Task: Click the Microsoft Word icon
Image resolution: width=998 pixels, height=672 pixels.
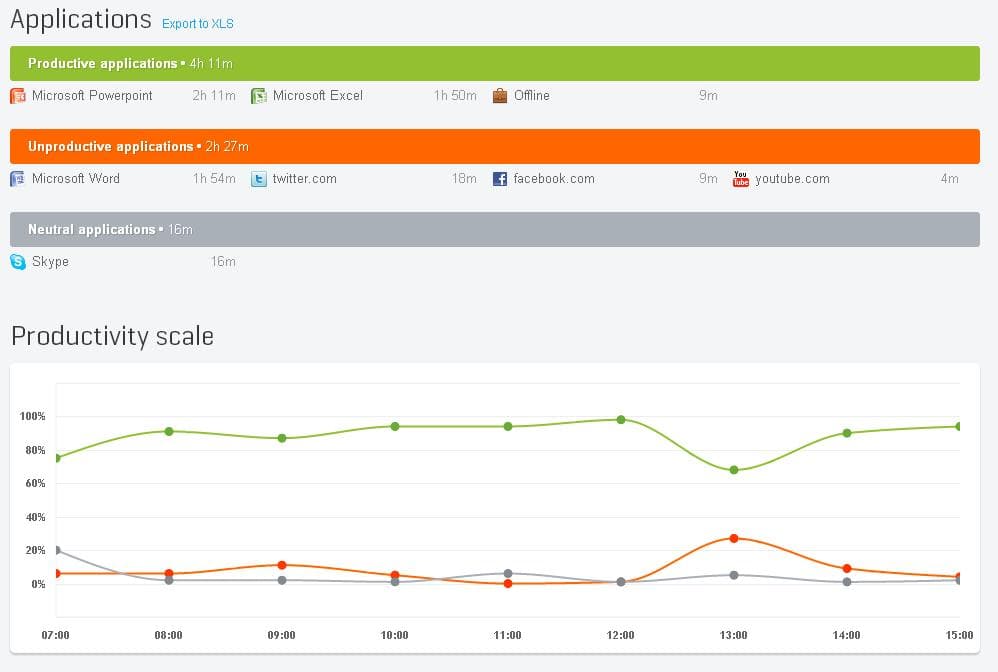Action: pos(18,179)
